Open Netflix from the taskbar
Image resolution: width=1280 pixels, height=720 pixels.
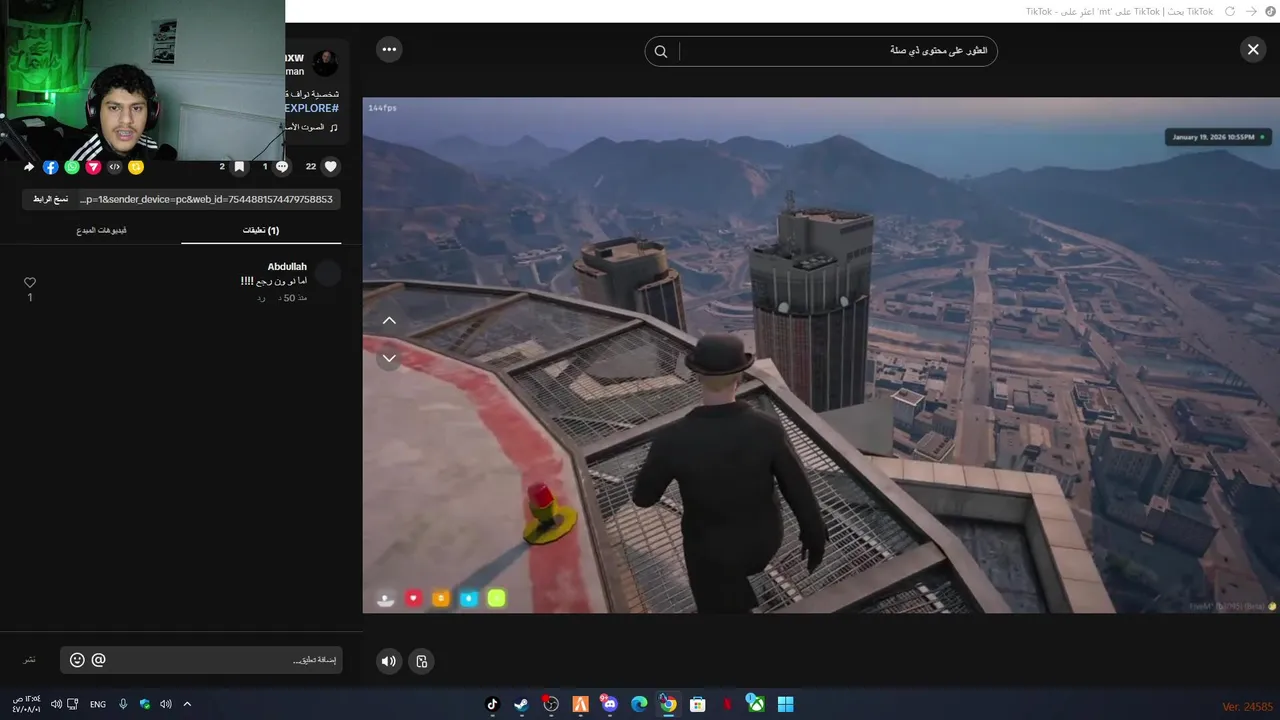point(727,704)
